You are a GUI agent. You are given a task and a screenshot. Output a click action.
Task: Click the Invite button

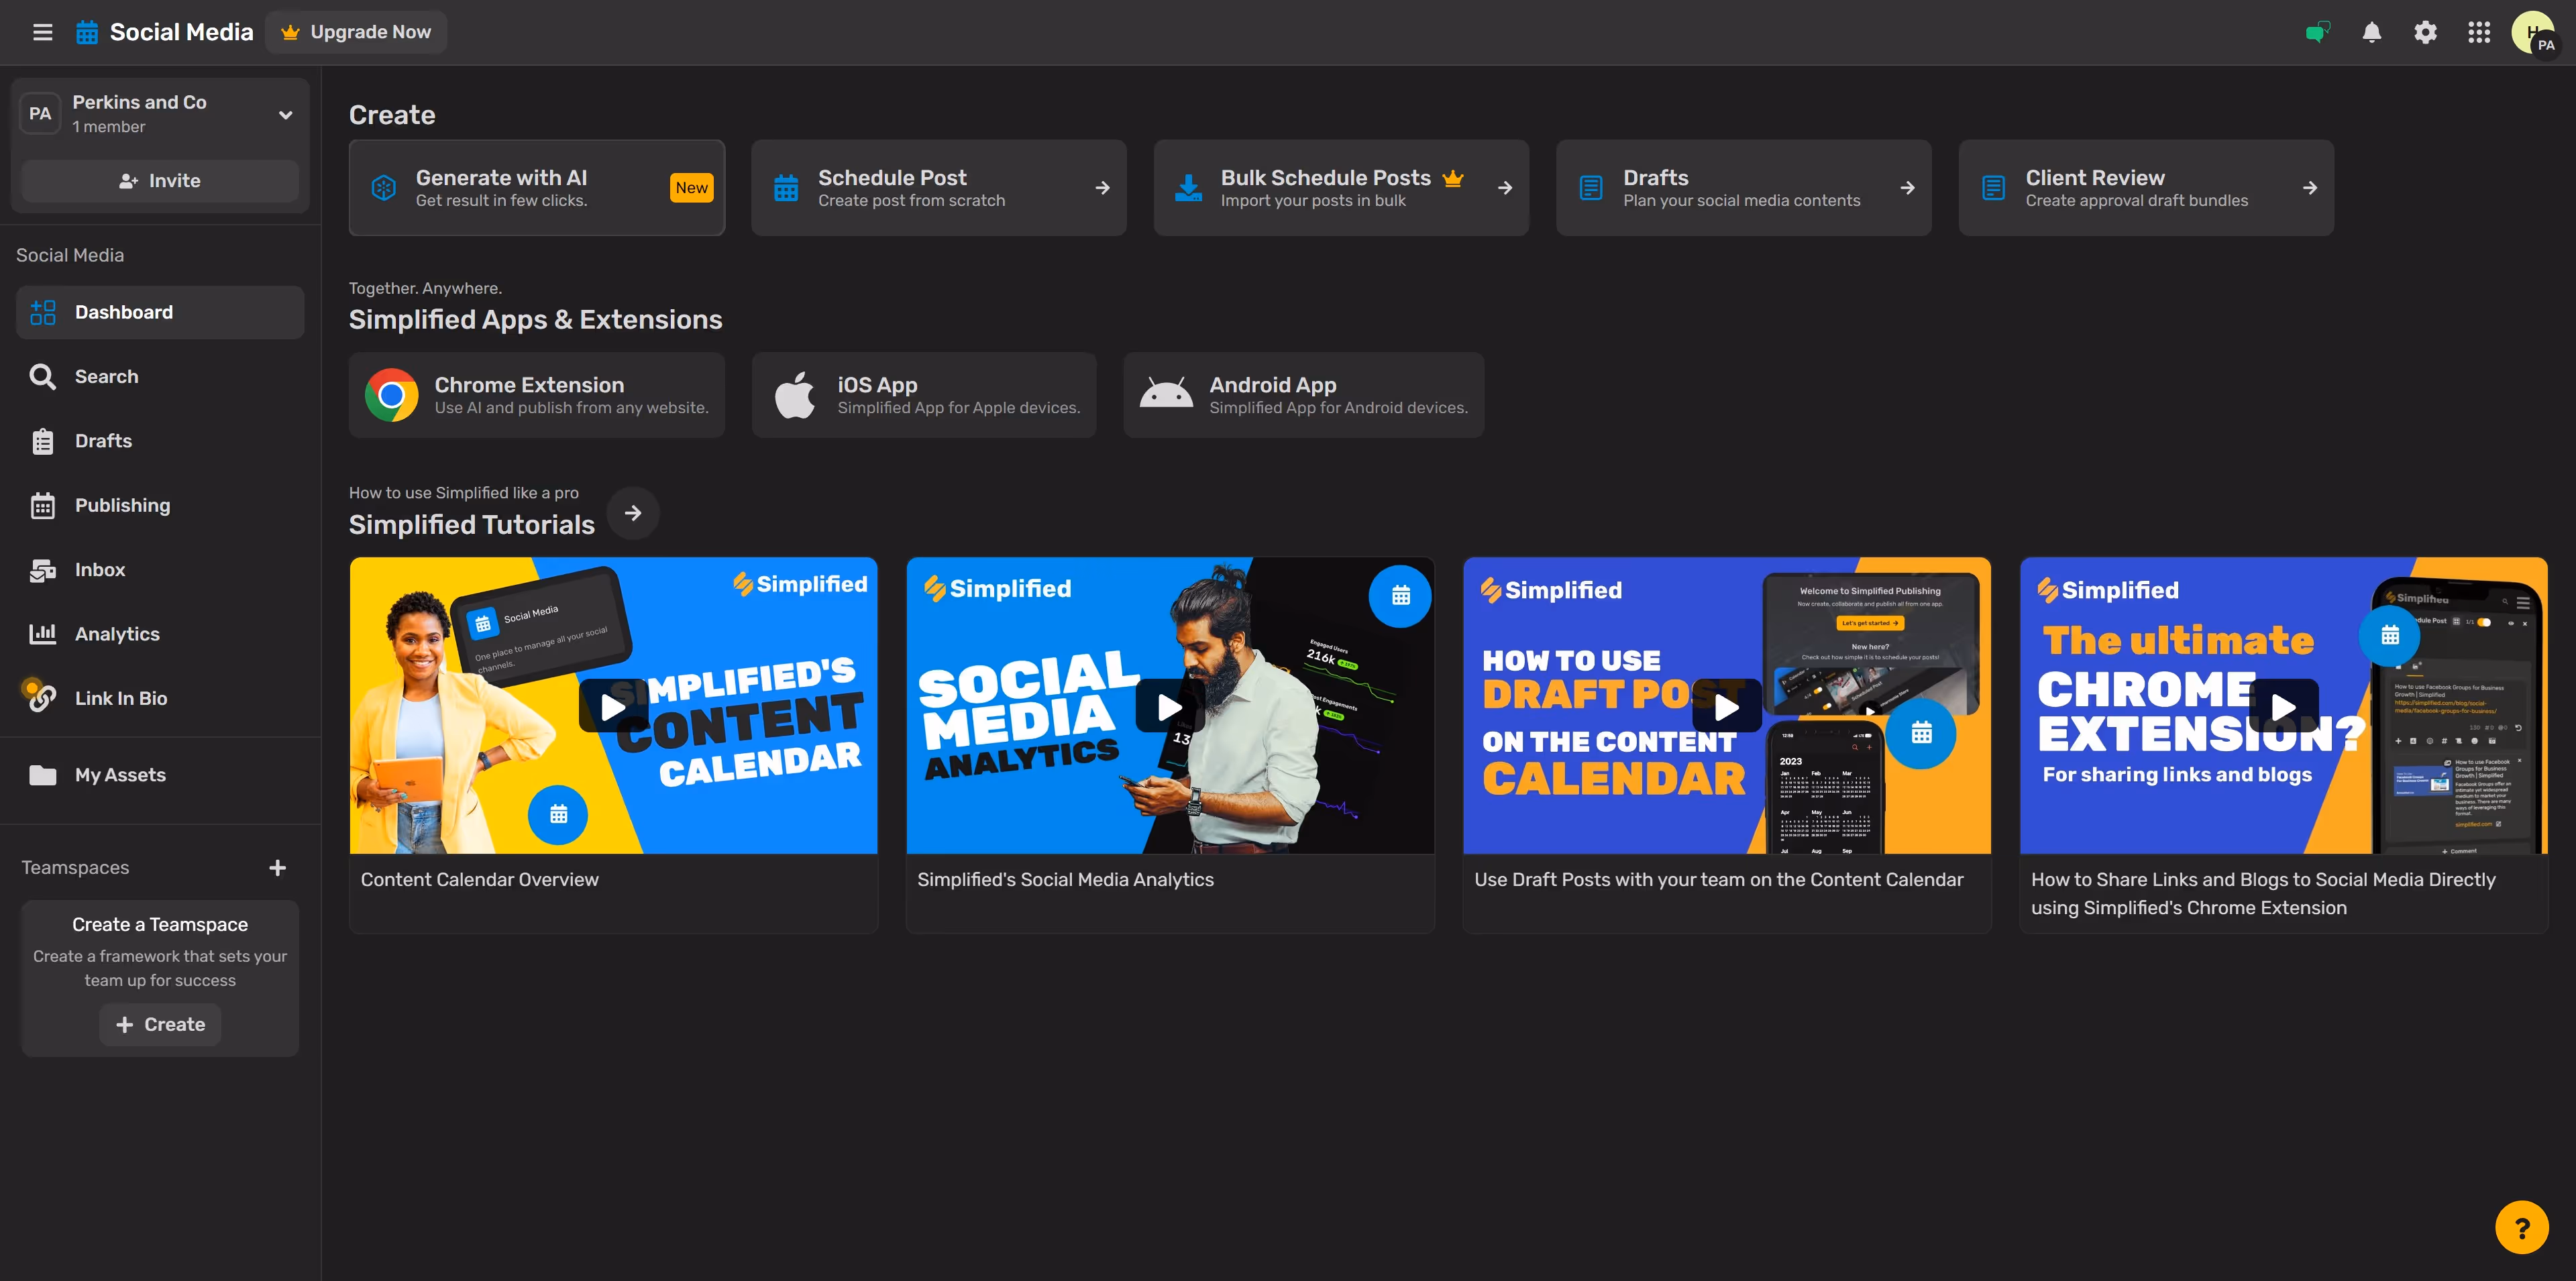[x=160, y=181]
